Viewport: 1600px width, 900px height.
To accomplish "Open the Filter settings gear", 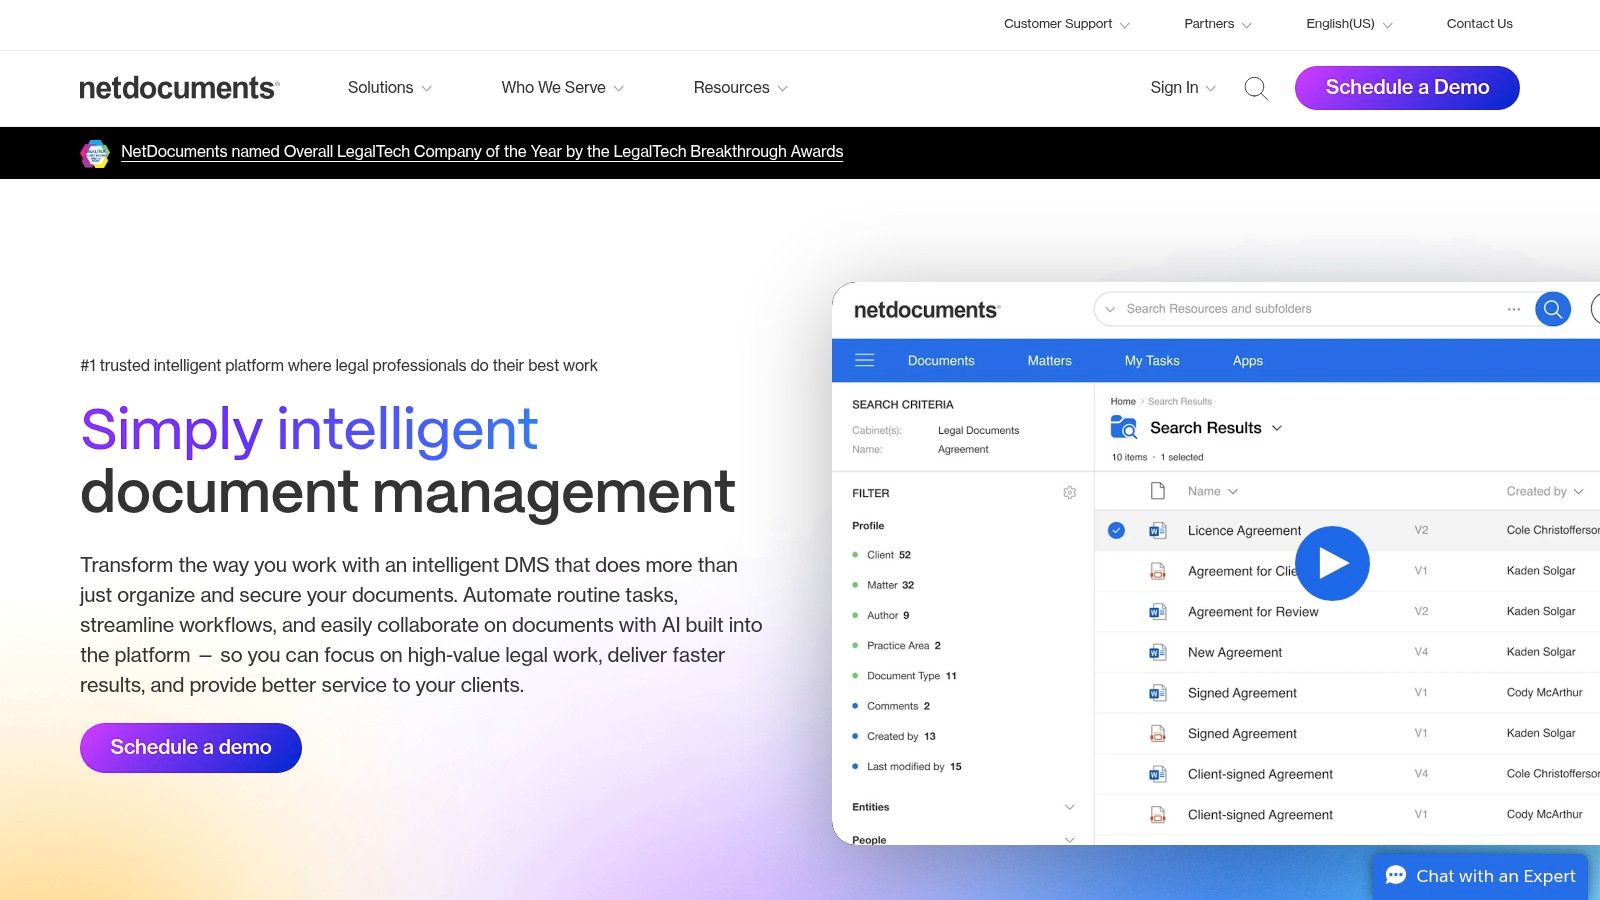I will tap(1070, 492).
